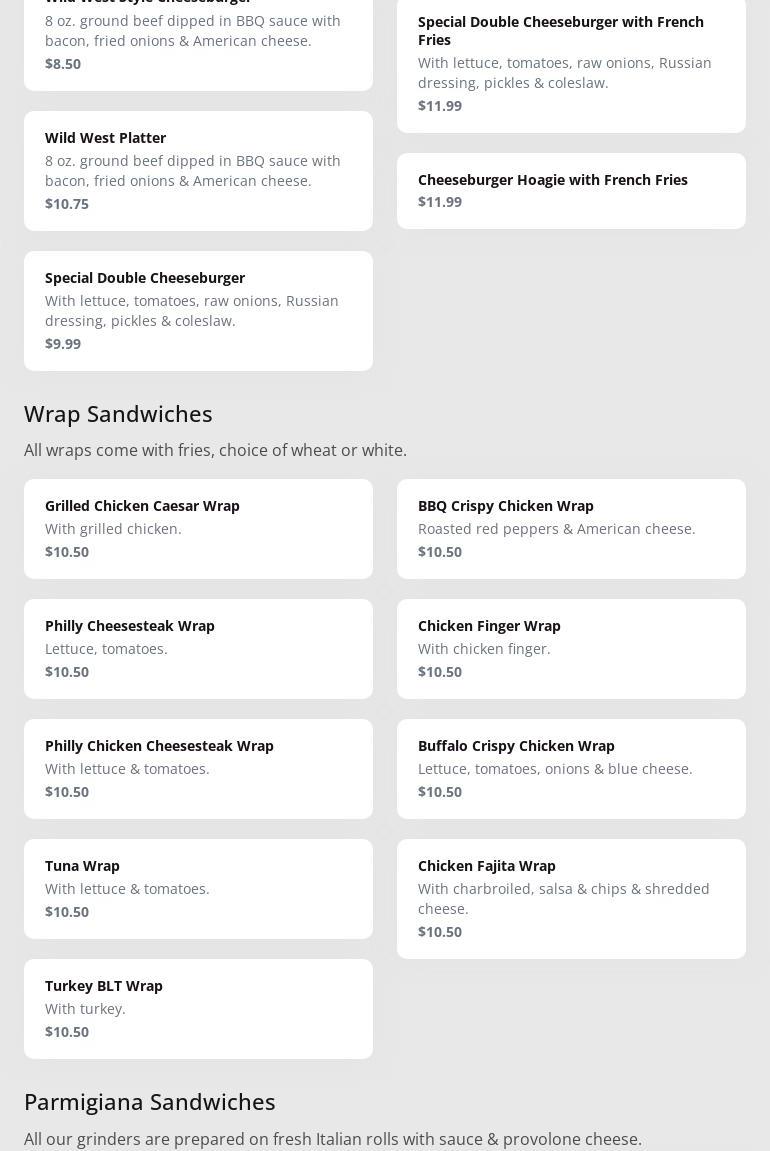Click the Parmigiana Sandwiches section heading
The height and width of the screenshot is (1151, 770).
point(149,1101)
